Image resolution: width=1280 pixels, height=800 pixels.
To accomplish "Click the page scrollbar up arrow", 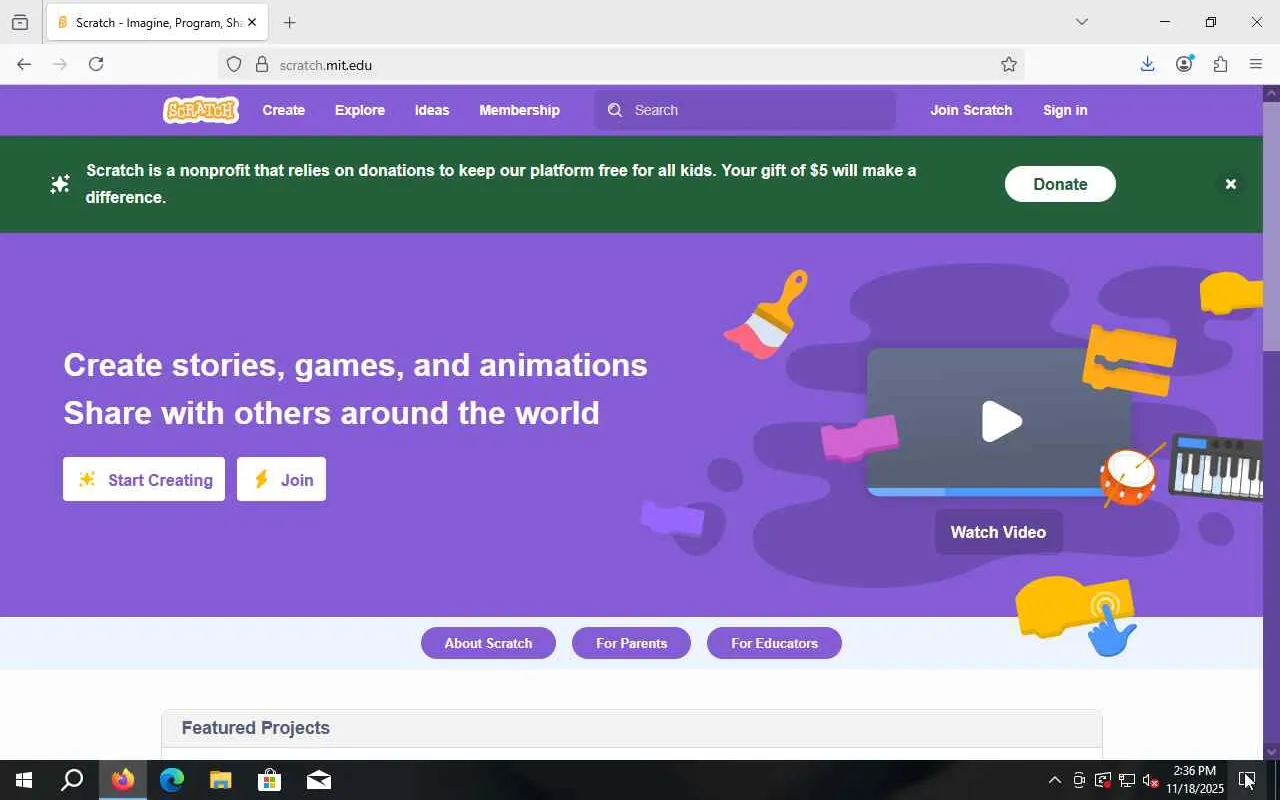I will (x=1272, y=93).
